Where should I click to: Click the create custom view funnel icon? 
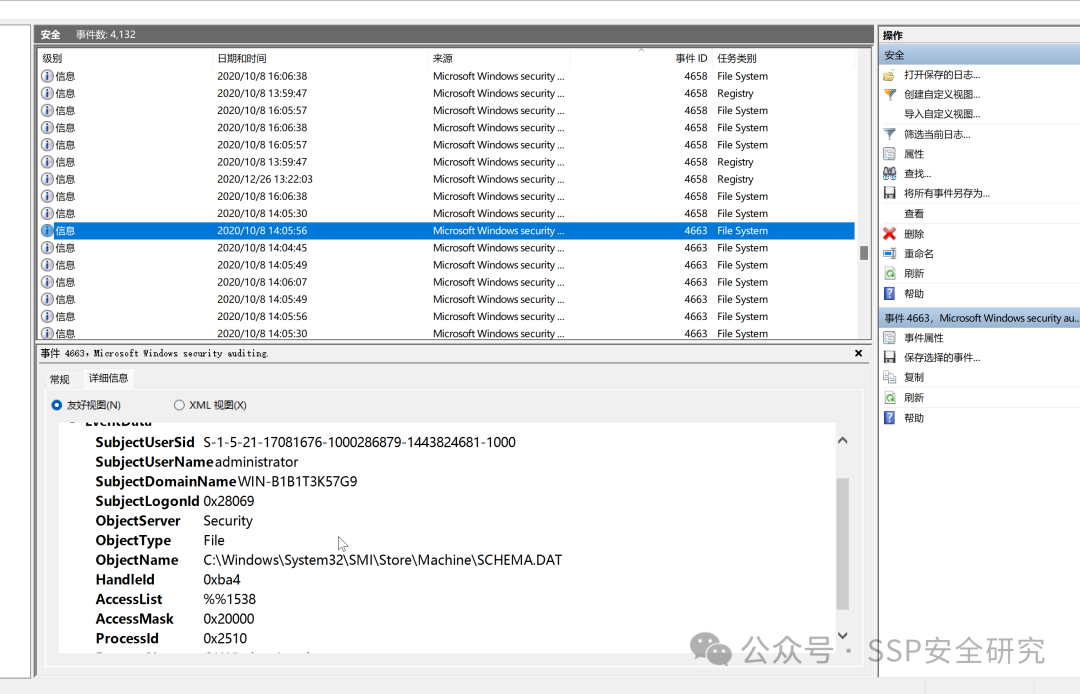[889, 94]
